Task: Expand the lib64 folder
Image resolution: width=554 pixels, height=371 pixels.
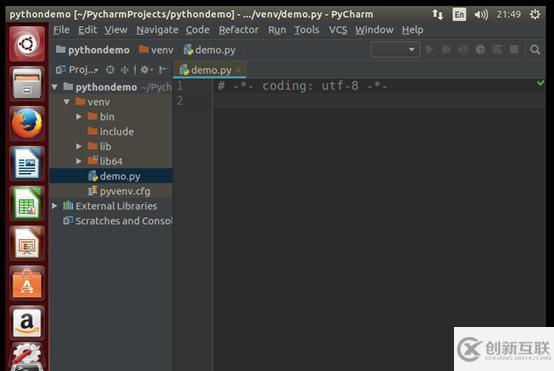Action: click(79, 161)
